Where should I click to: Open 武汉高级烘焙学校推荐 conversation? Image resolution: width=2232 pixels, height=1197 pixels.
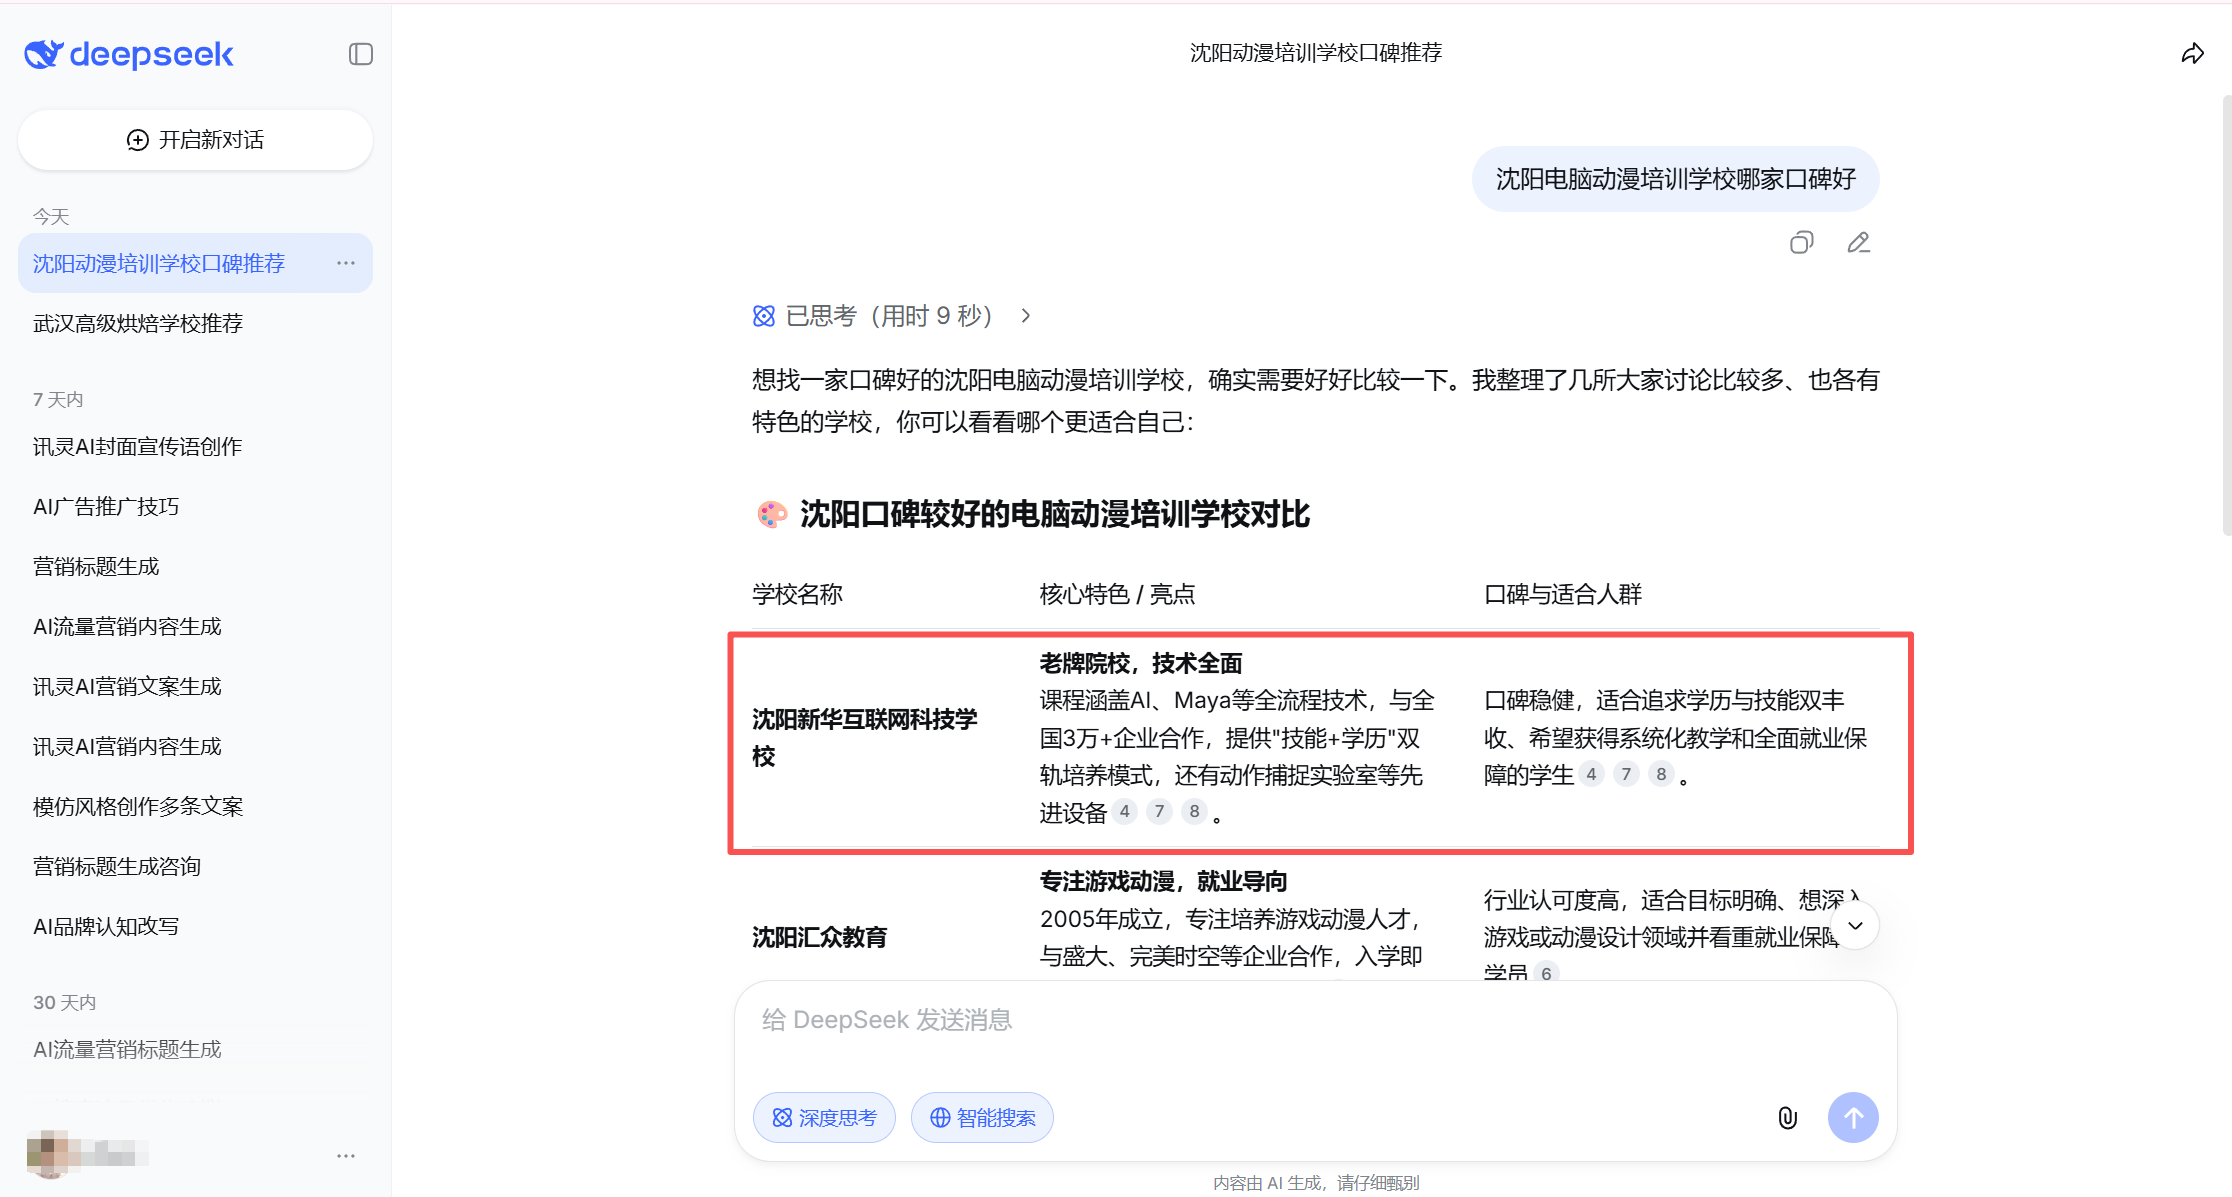point(138,323)
